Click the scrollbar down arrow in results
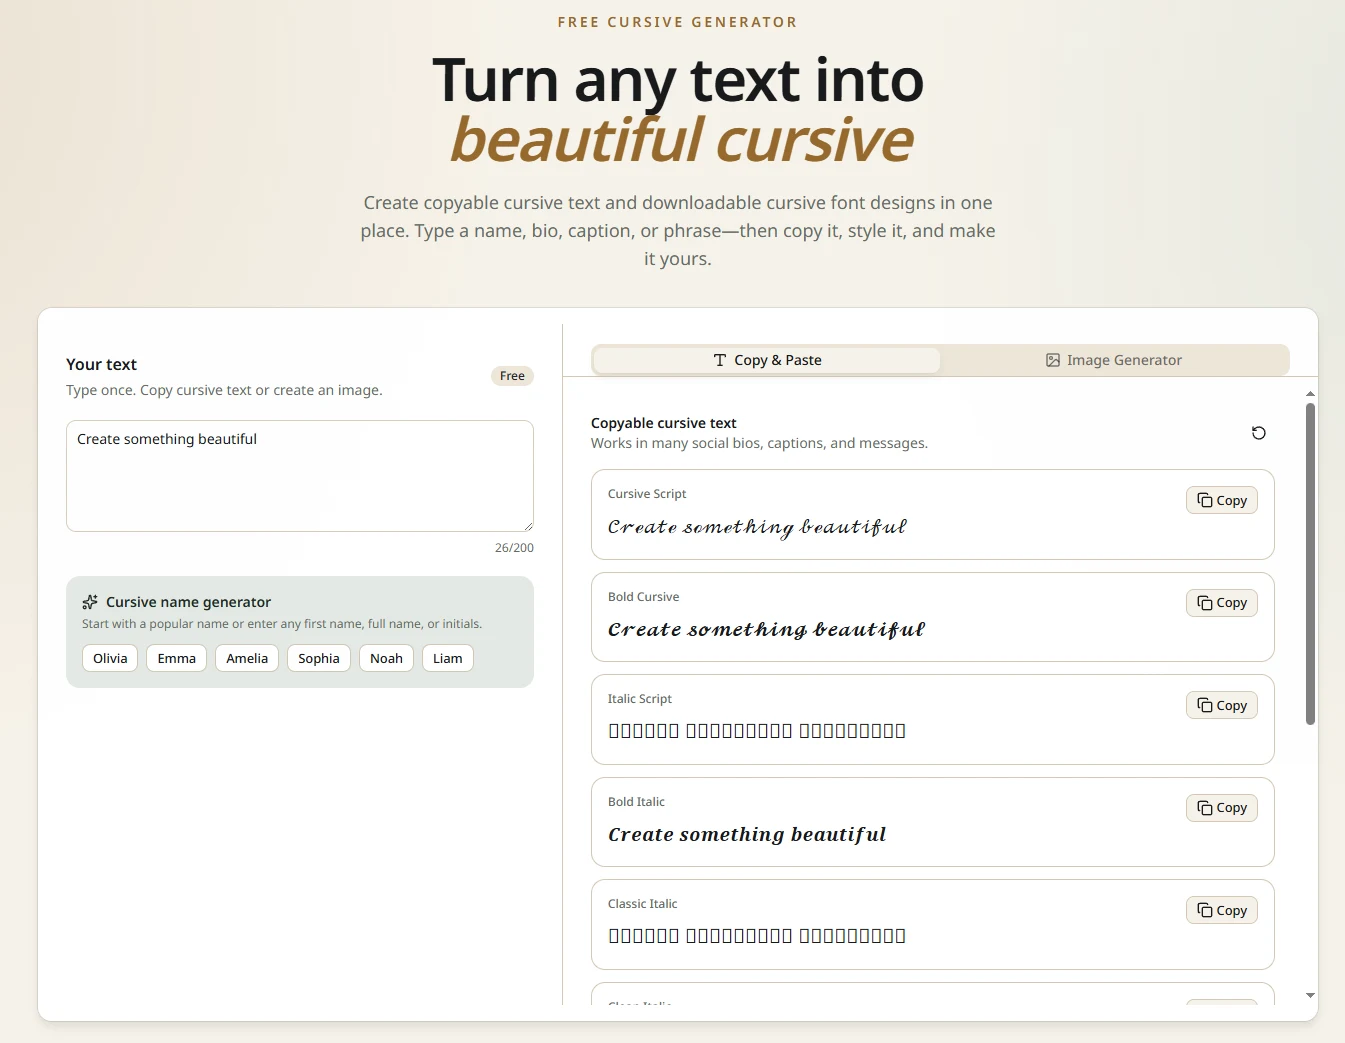 pyautogui.click(x=1310, y=996)
